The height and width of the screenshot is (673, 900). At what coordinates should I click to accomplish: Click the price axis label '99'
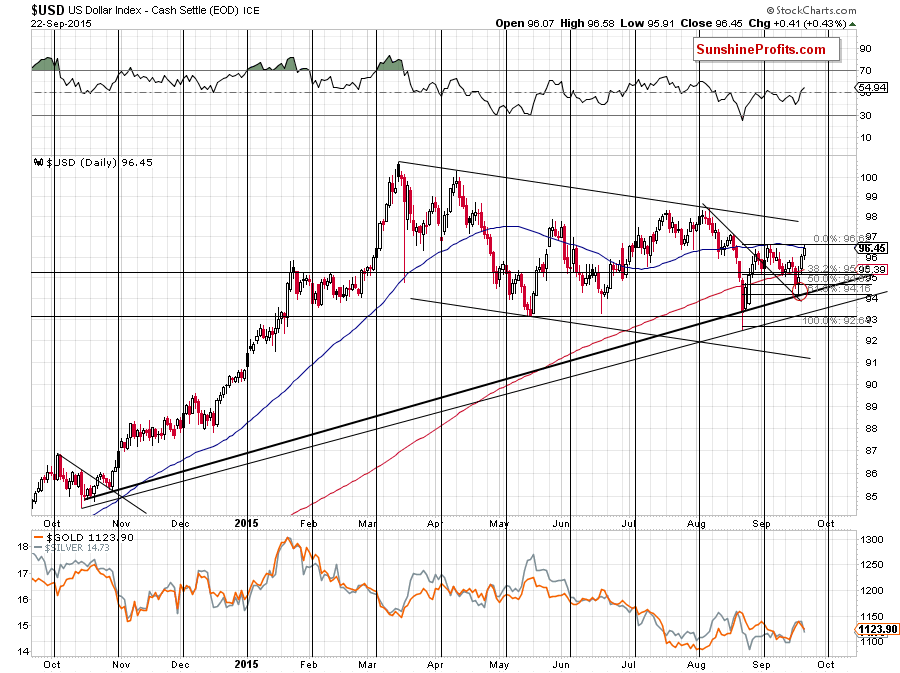(x=871, y=197)
